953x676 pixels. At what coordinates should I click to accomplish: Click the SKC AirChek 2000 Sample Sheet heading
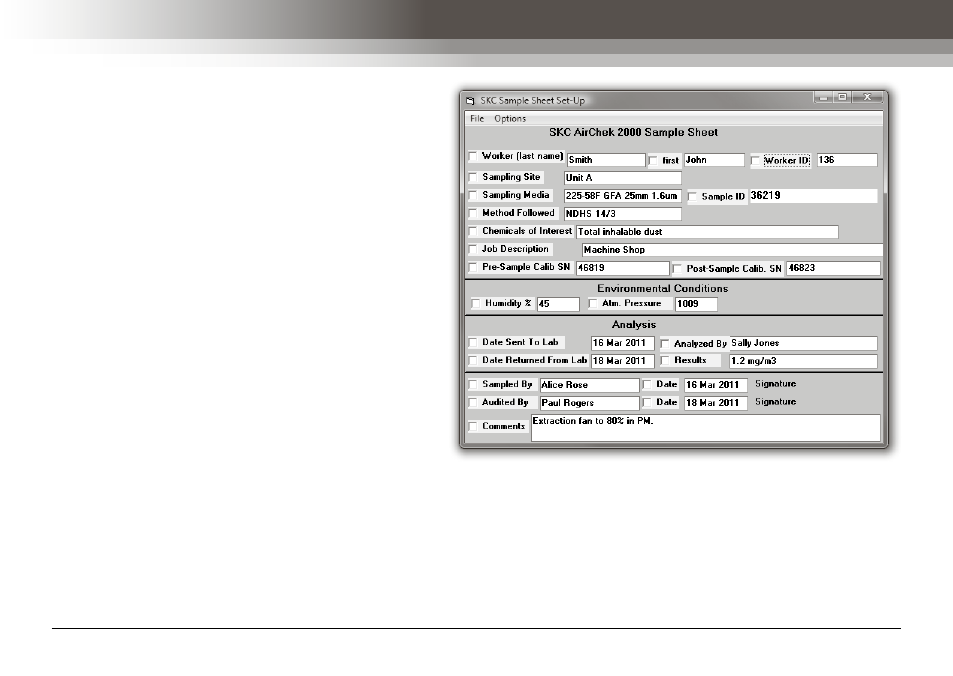tap(633, 133)
